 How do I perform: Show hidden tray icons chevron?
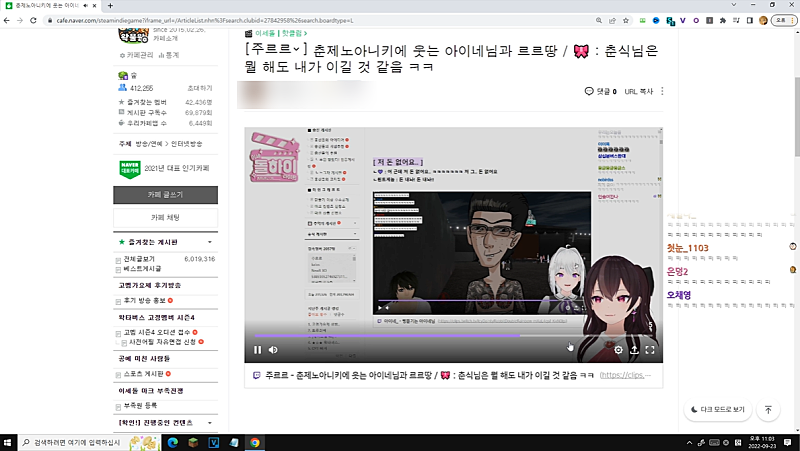tap(689, 442)
